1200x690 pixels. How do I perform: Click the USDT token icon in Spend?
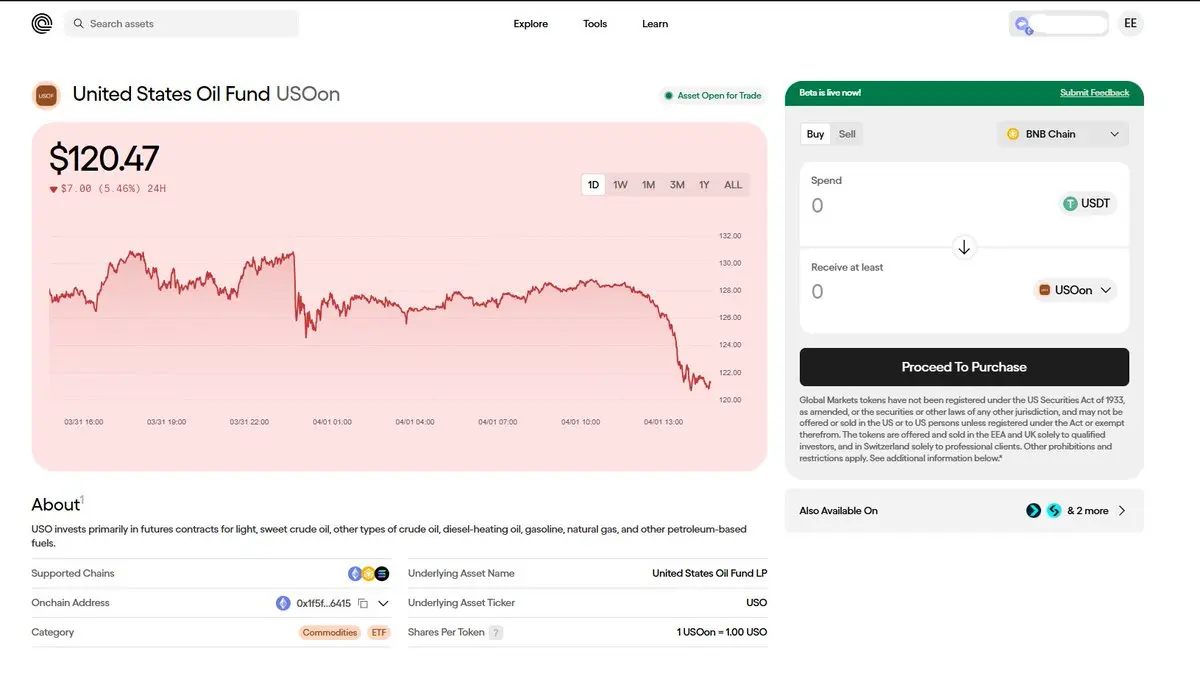[1071, 204]
